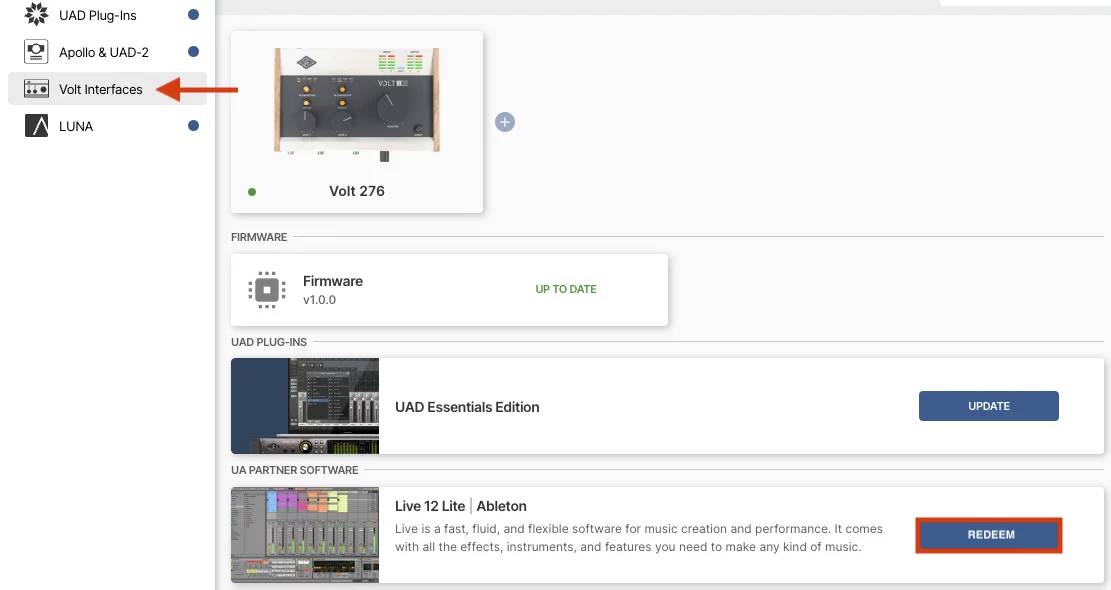Redeem Ableton Live 12 Lite
The height and width of the screenshot is (590, 1111).
pos(989,535)
